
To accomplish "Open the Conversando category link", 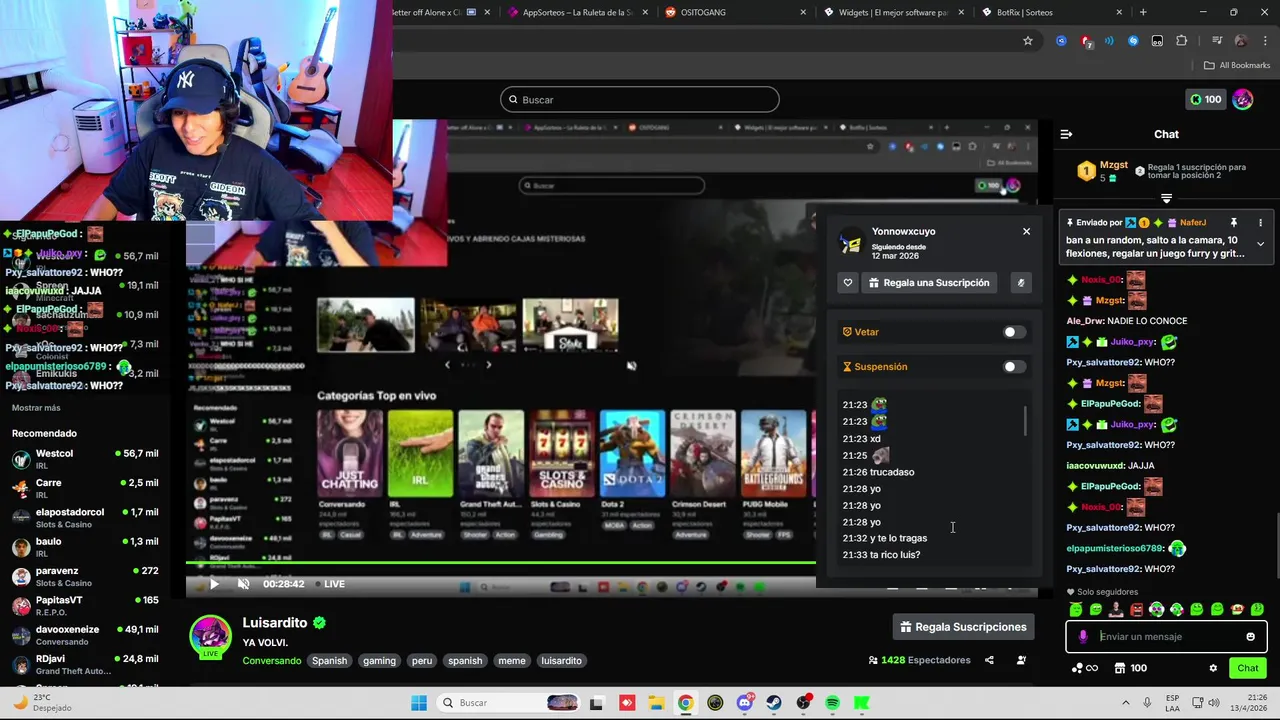I will tap(271, 661).
